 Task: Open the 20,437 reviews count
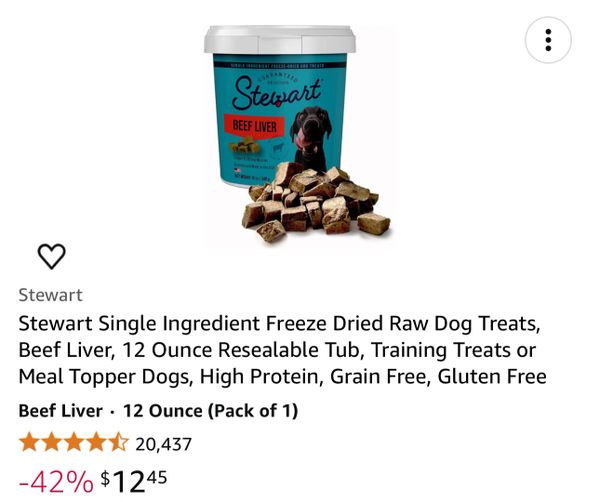click(163, 444)
